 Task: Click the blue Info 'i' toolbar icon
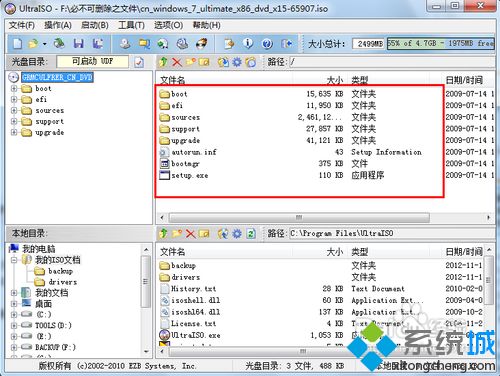(x=248, y=44)
